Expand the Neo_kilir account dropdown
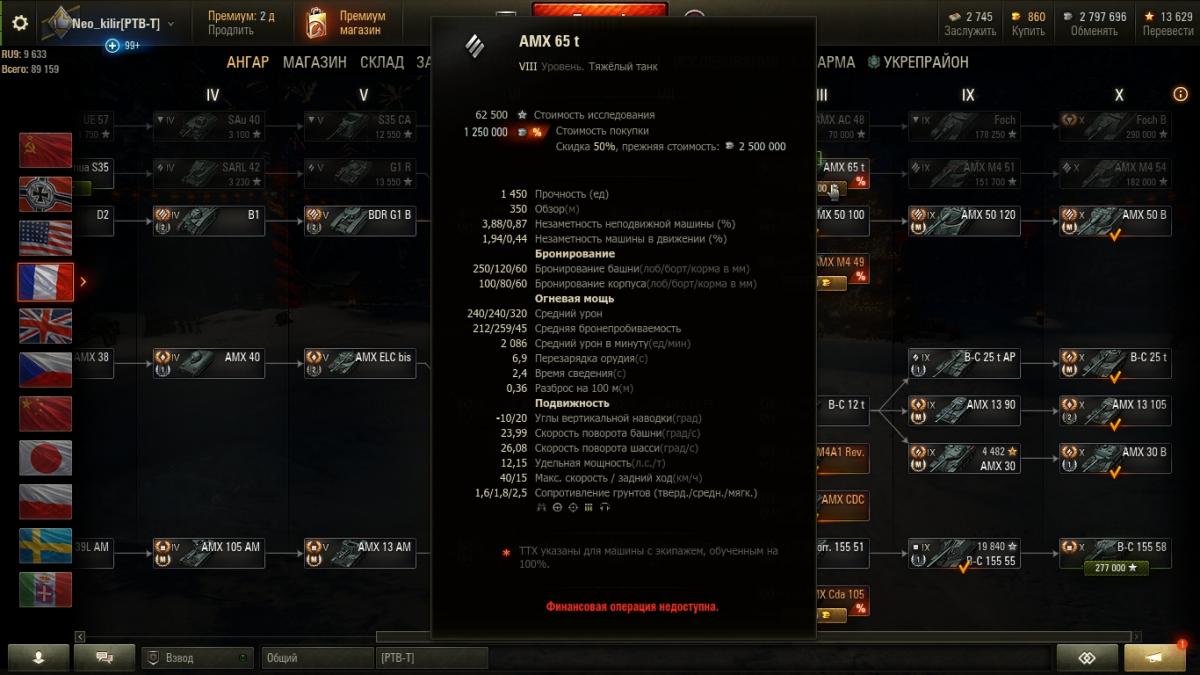This screenshot has width=1200, height=675. [x=170, y=23]
